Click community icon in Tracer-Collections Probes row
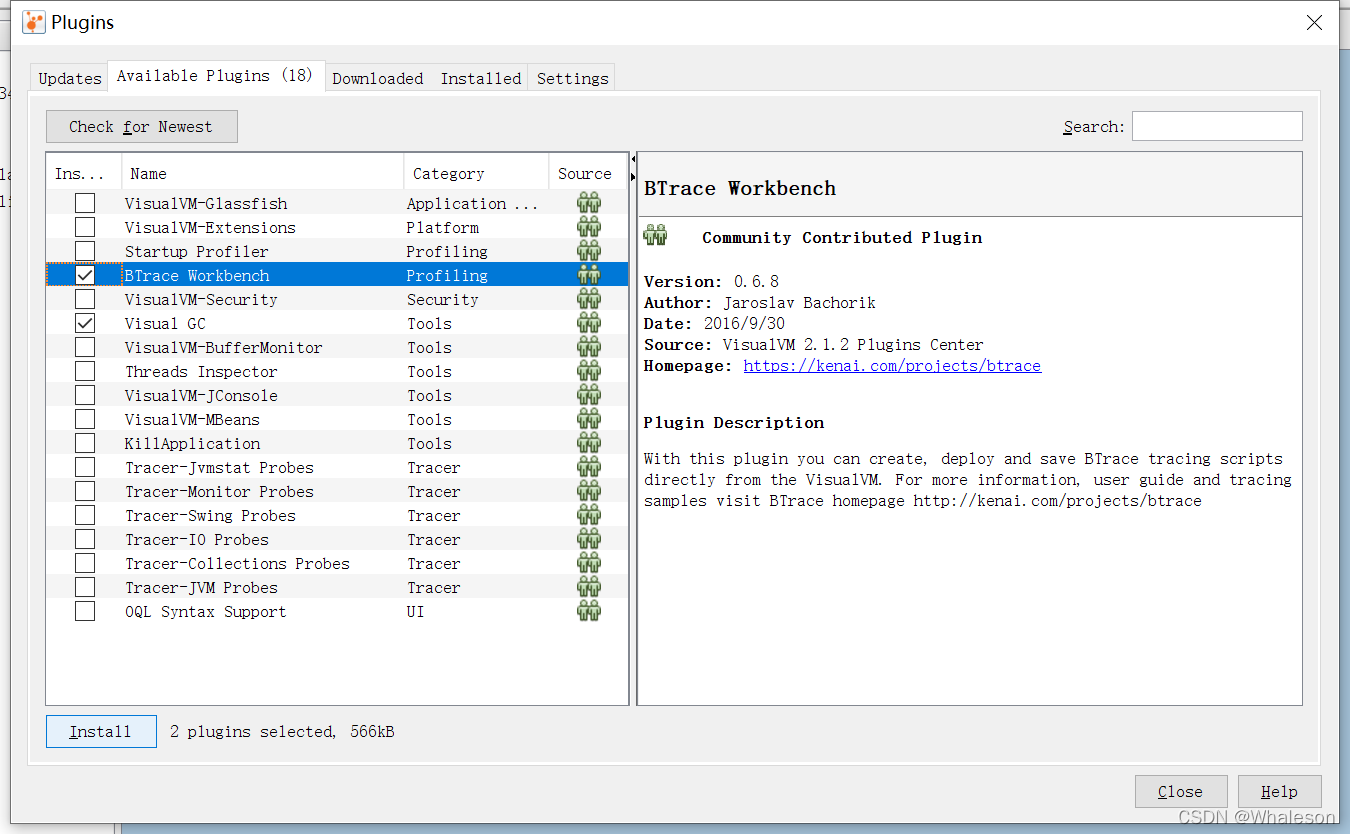 (x=589, y=563)
